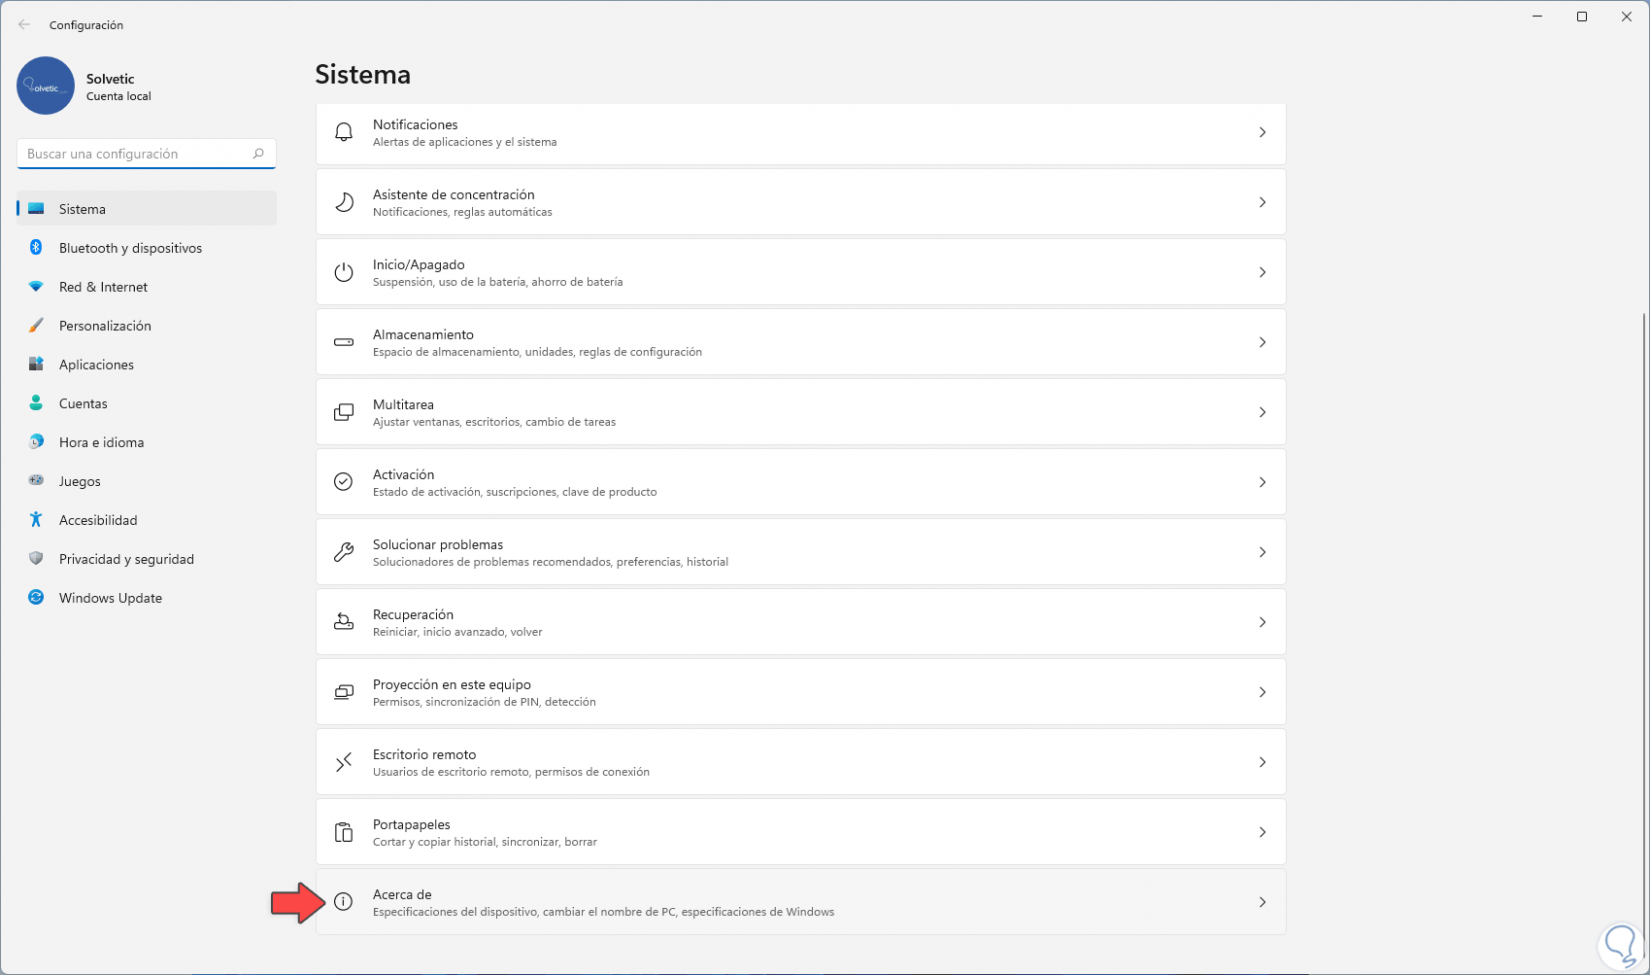Open Bluetooth y dispositivos section
This screenshot has width=1650, height=975.
click(x=130, y=248)
